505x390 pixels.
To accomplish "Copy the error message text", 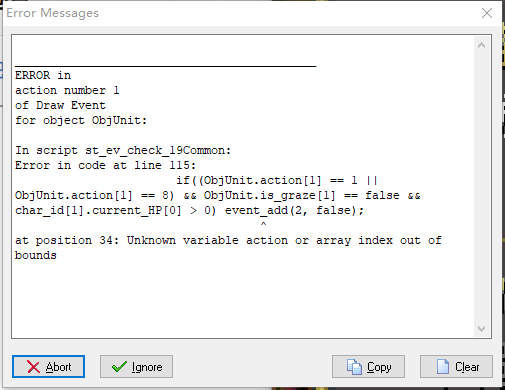I will point(368,367).
